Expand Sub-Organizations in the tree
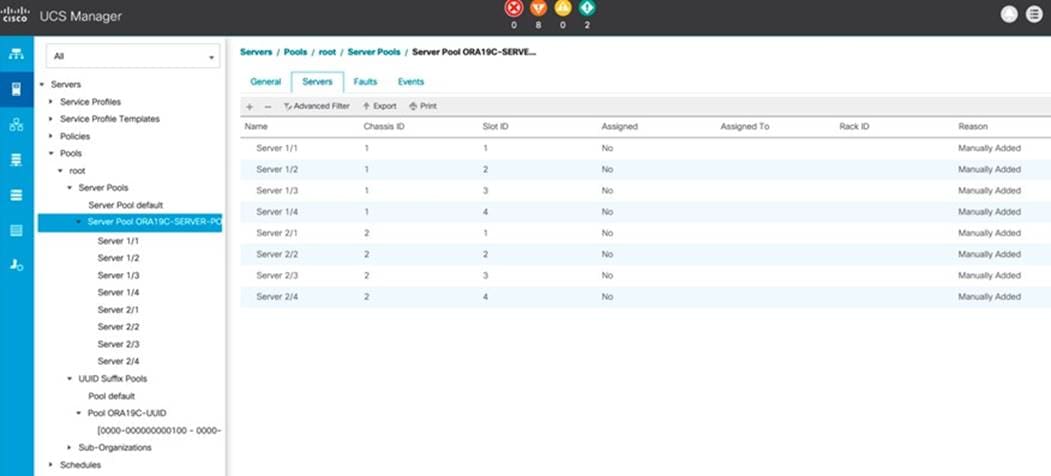The image size is (1051, 476). [x=70, y=447]
